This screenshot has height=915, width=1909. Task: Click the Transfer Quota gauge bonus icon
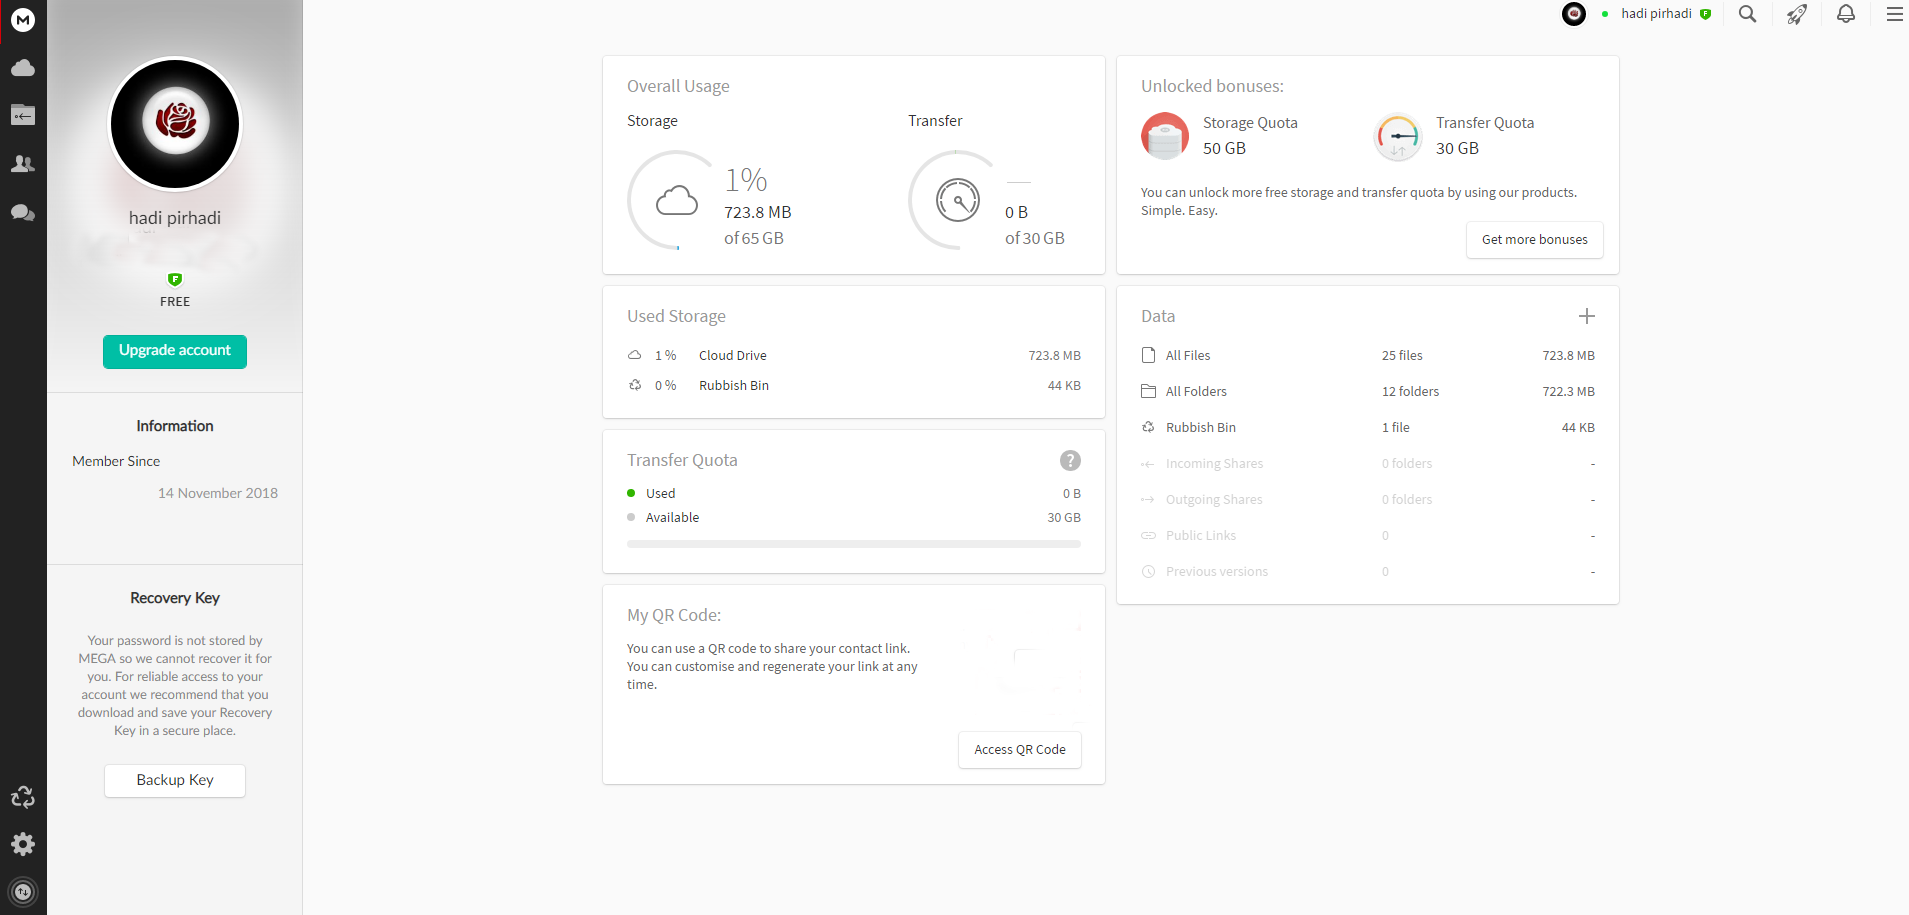(1398, 136)
